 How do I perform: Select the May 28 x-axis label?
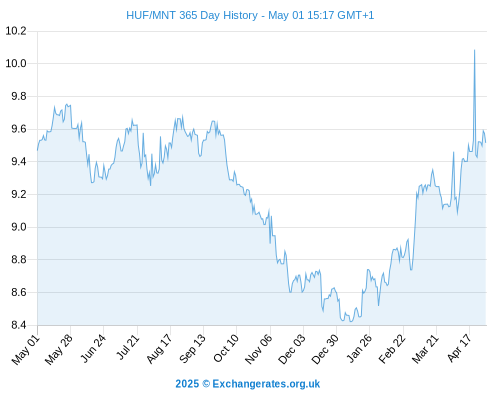[59, 349]
